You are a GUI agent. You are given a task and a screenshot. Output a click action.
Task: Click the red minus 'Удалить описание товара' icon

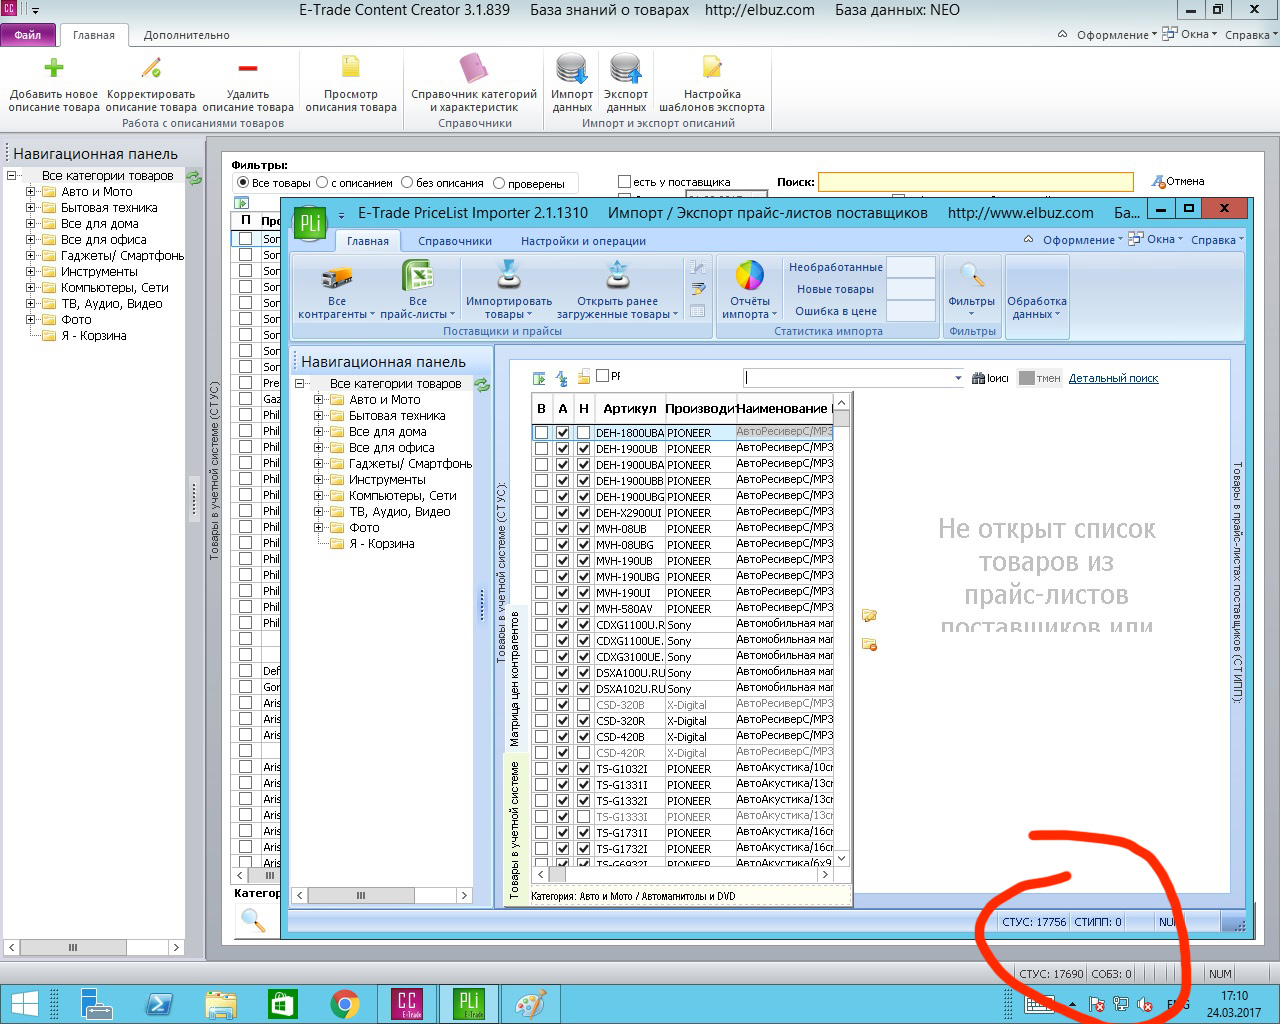click(248, 68)
